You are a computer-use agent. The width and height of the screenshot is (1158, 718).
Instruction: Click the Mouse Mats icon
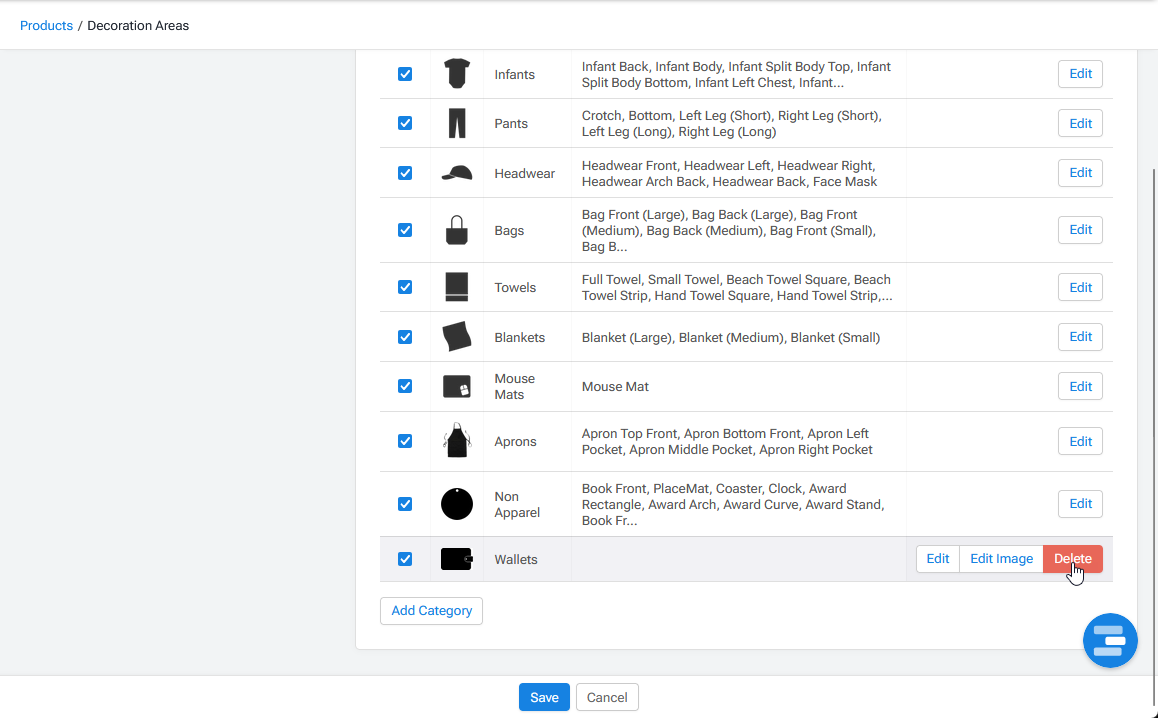point(457,386)
